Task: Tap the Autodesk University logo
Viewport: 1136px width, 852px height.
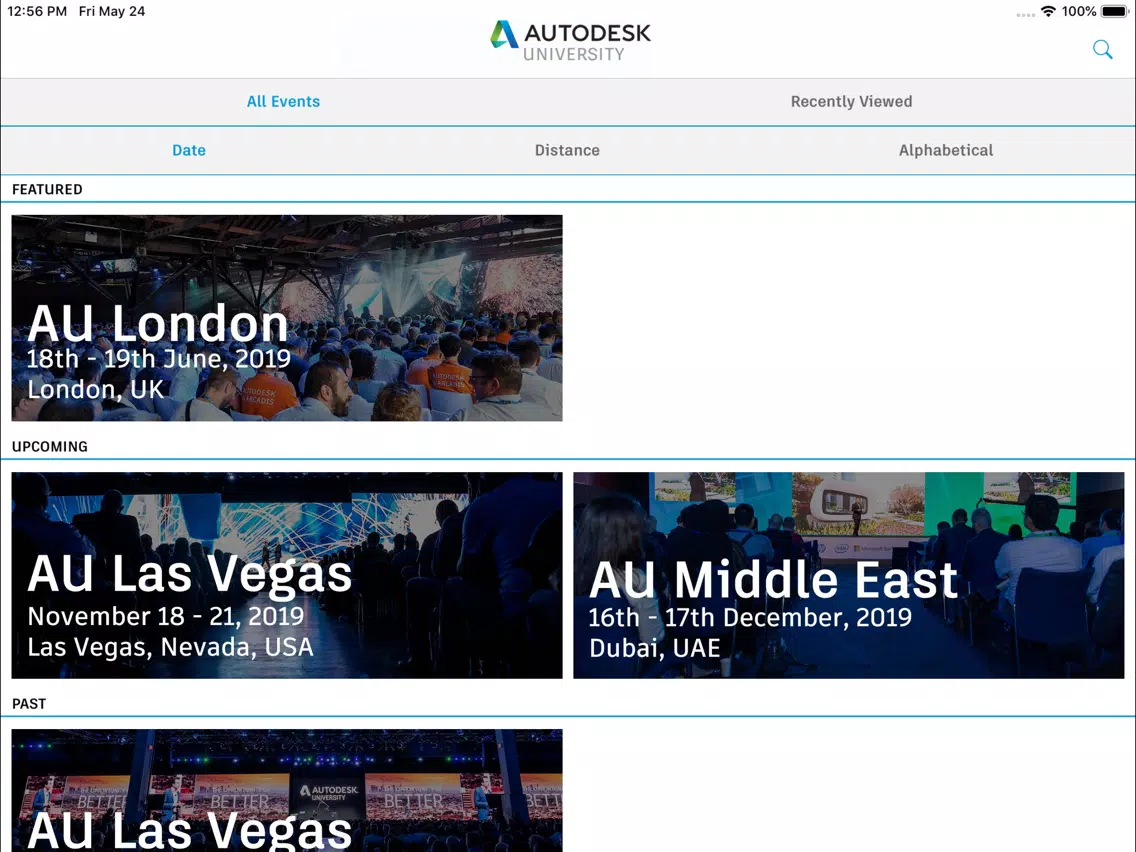Action: point(570,42)
